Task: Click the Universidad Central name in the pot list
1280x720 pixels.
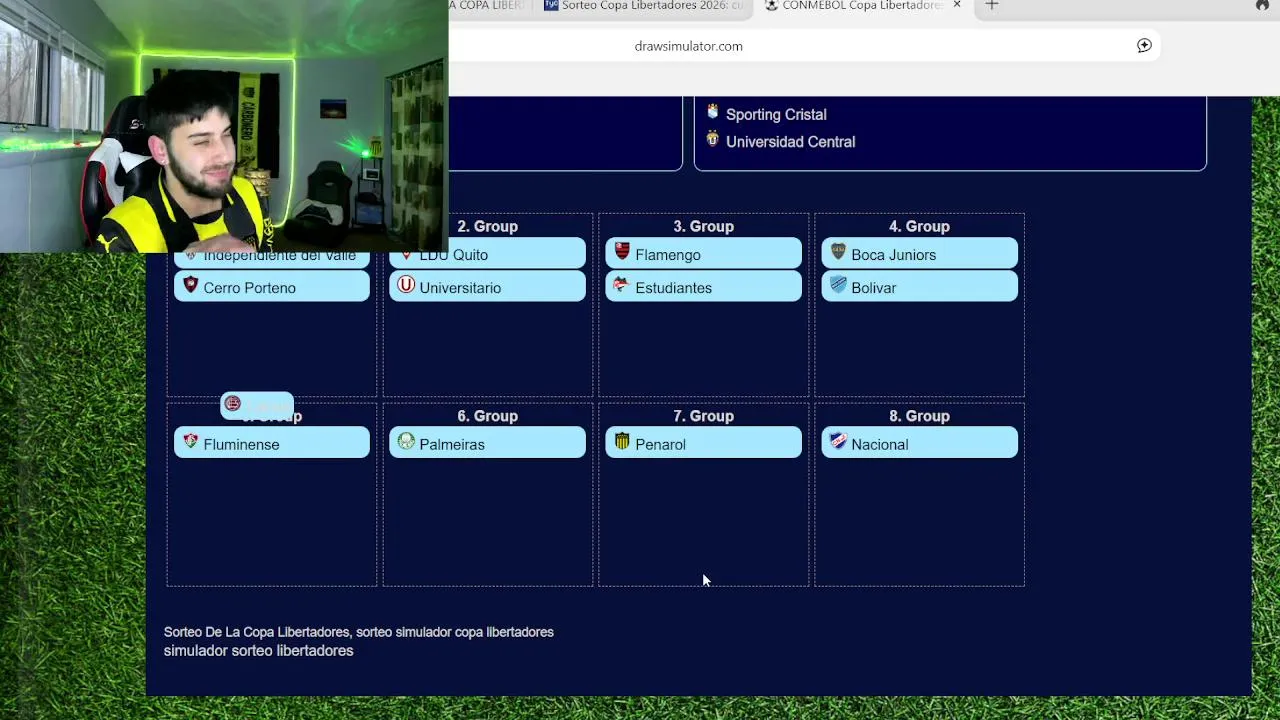Action: pos(790,142)
